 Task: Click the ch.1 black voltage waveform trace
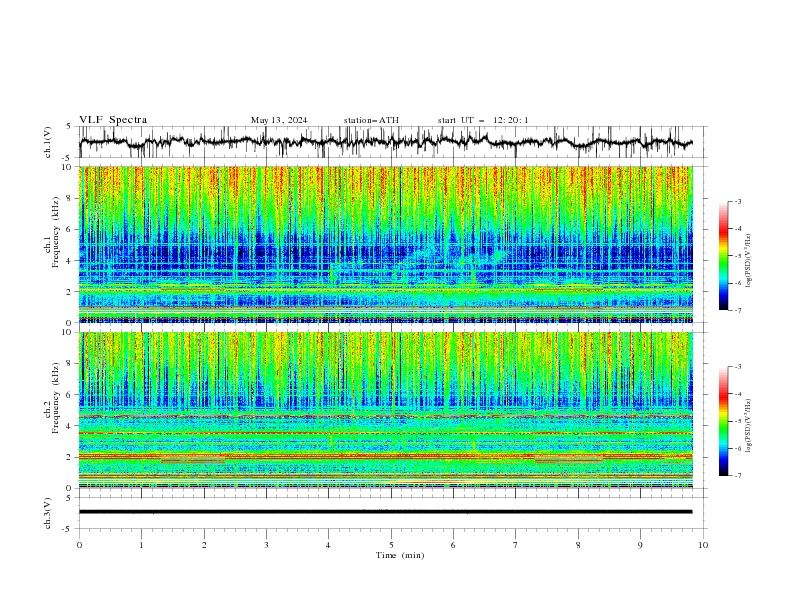tap(385, 142)
